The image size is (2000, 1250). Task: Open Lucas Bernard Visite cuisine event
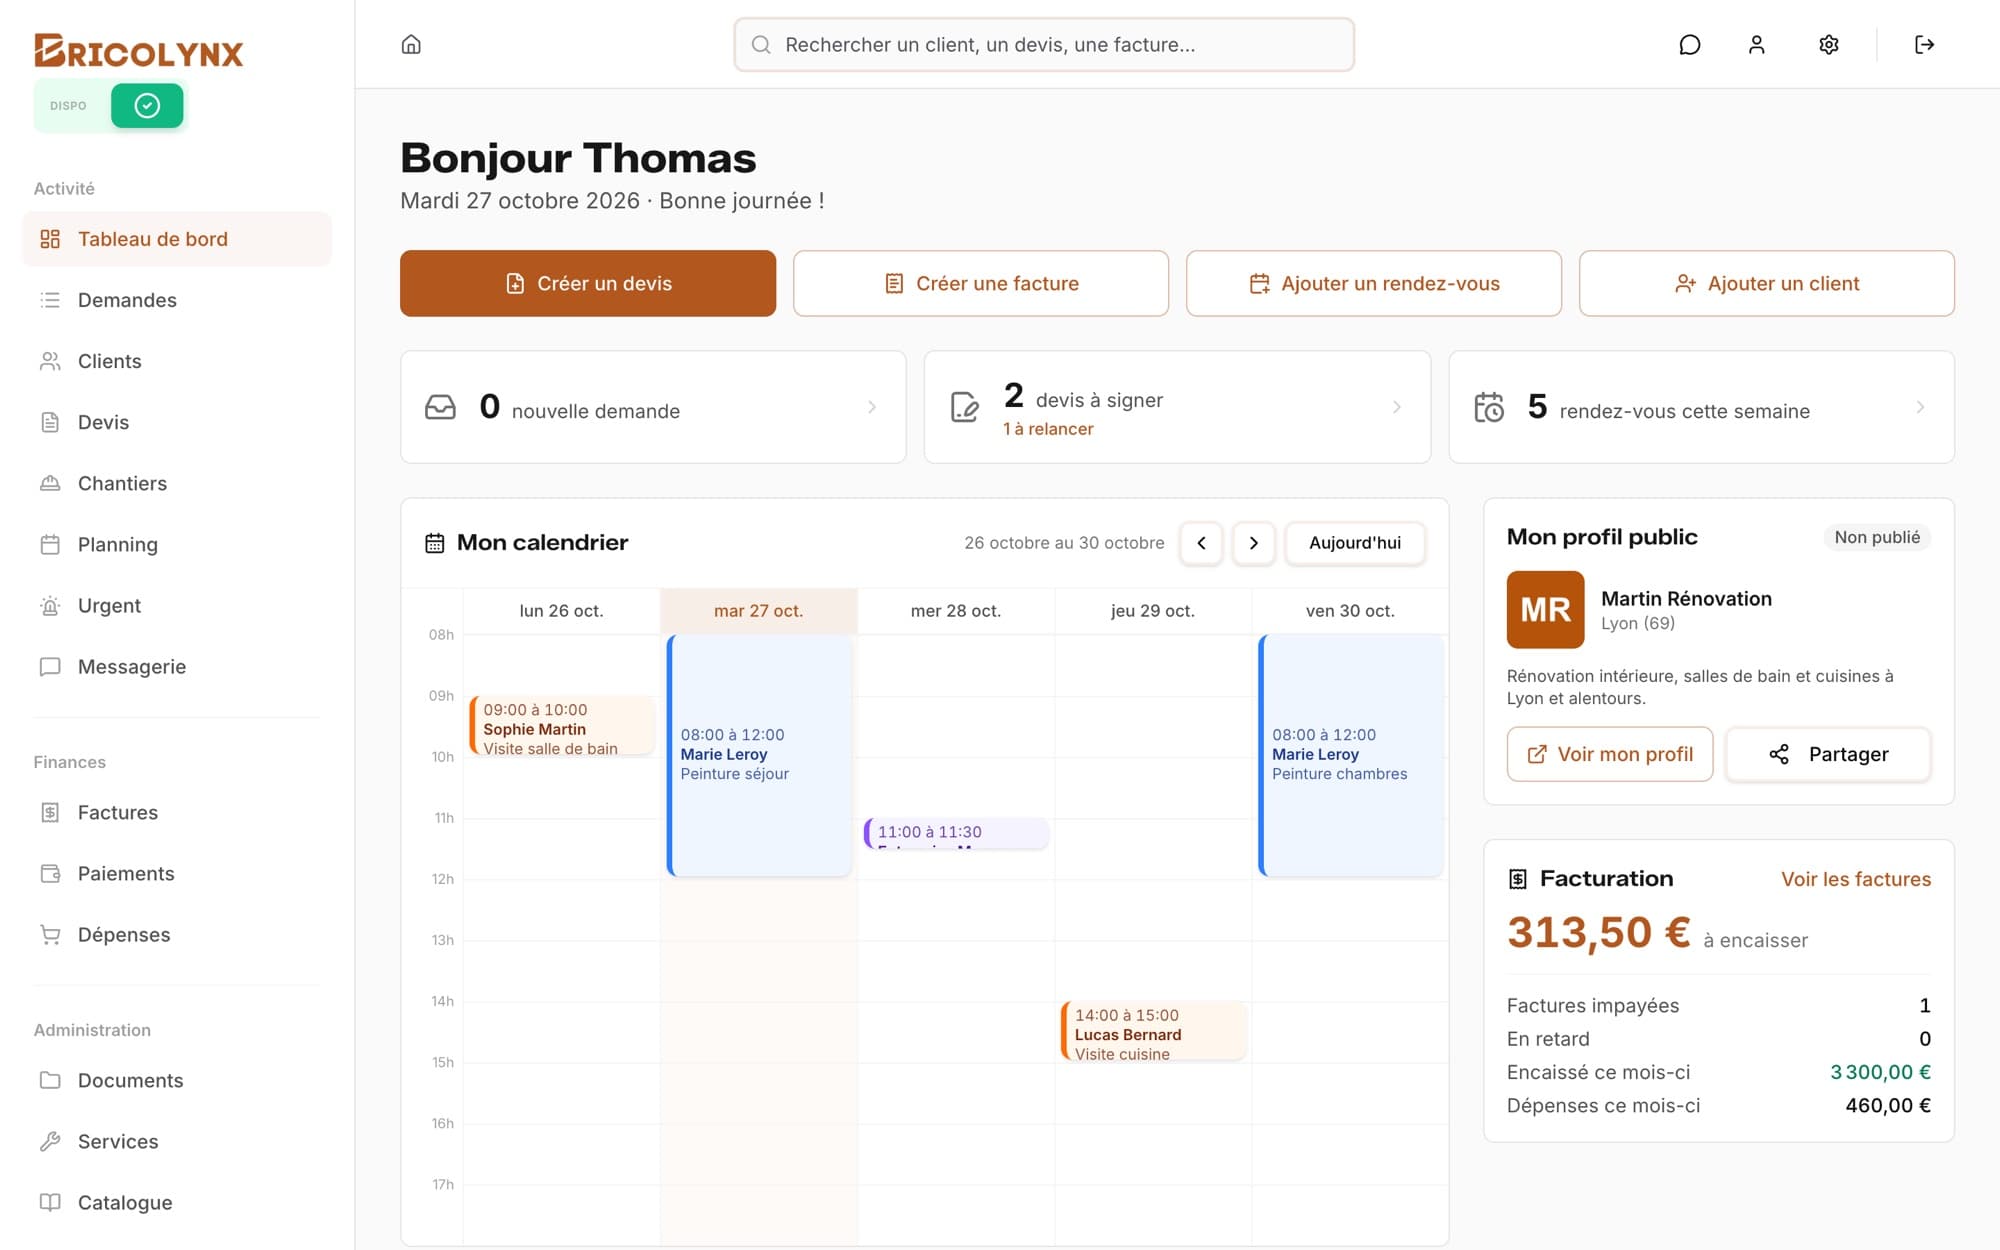point(1153,1031)
